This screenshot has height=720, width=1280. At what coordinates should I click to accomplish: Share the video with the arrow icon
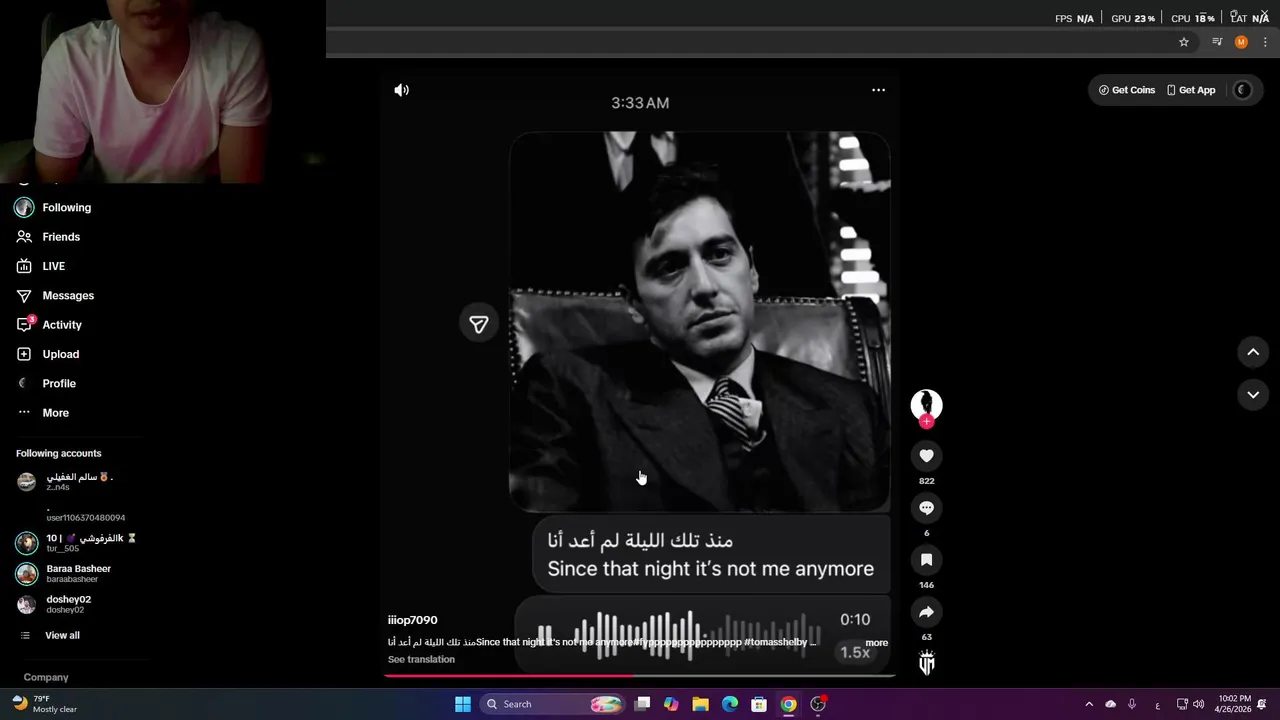tap(926, 612)
